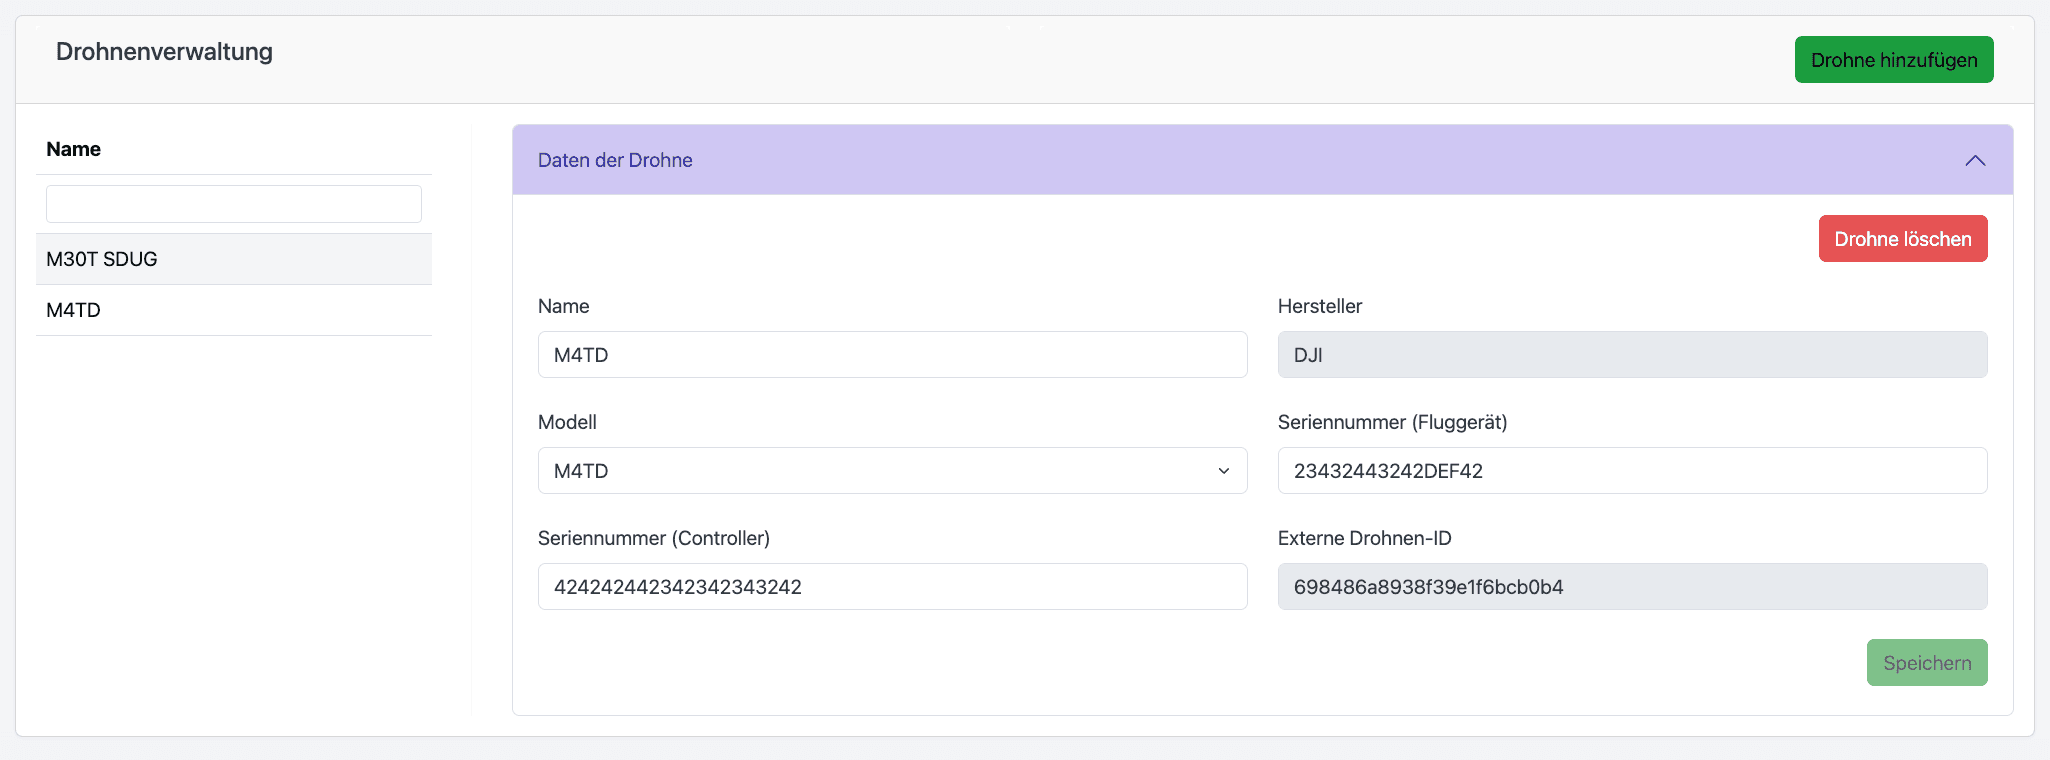
Task: Select M30T SDUG in the drone list
Action: 234,259
